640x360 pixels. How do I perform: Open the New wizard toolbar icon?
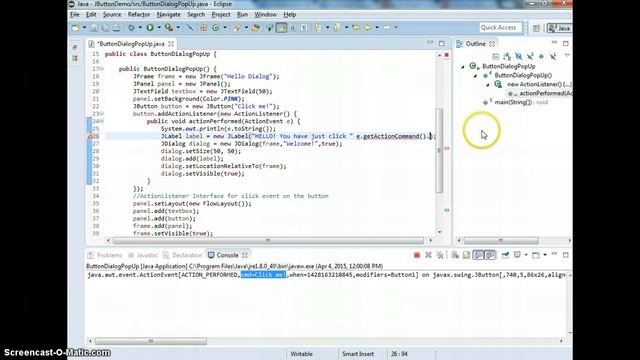tap(76, 28)
